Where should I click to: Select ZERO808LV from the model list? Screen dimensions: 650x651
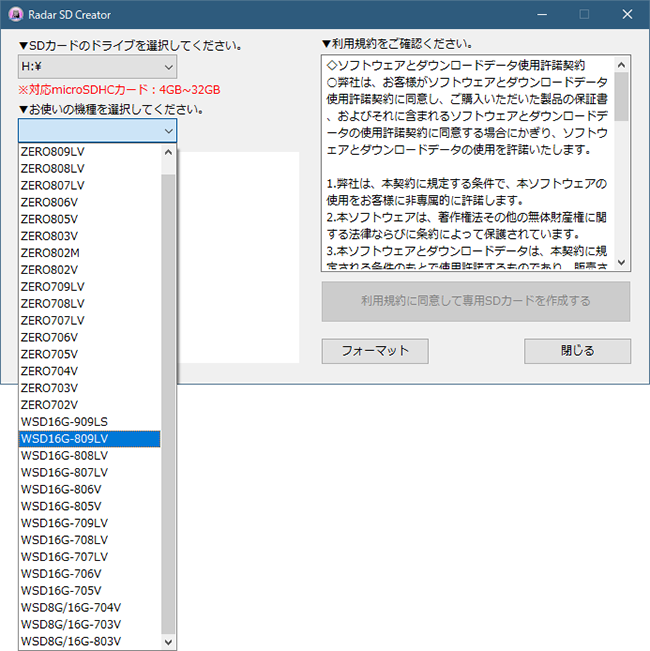(x=89, y=169)
